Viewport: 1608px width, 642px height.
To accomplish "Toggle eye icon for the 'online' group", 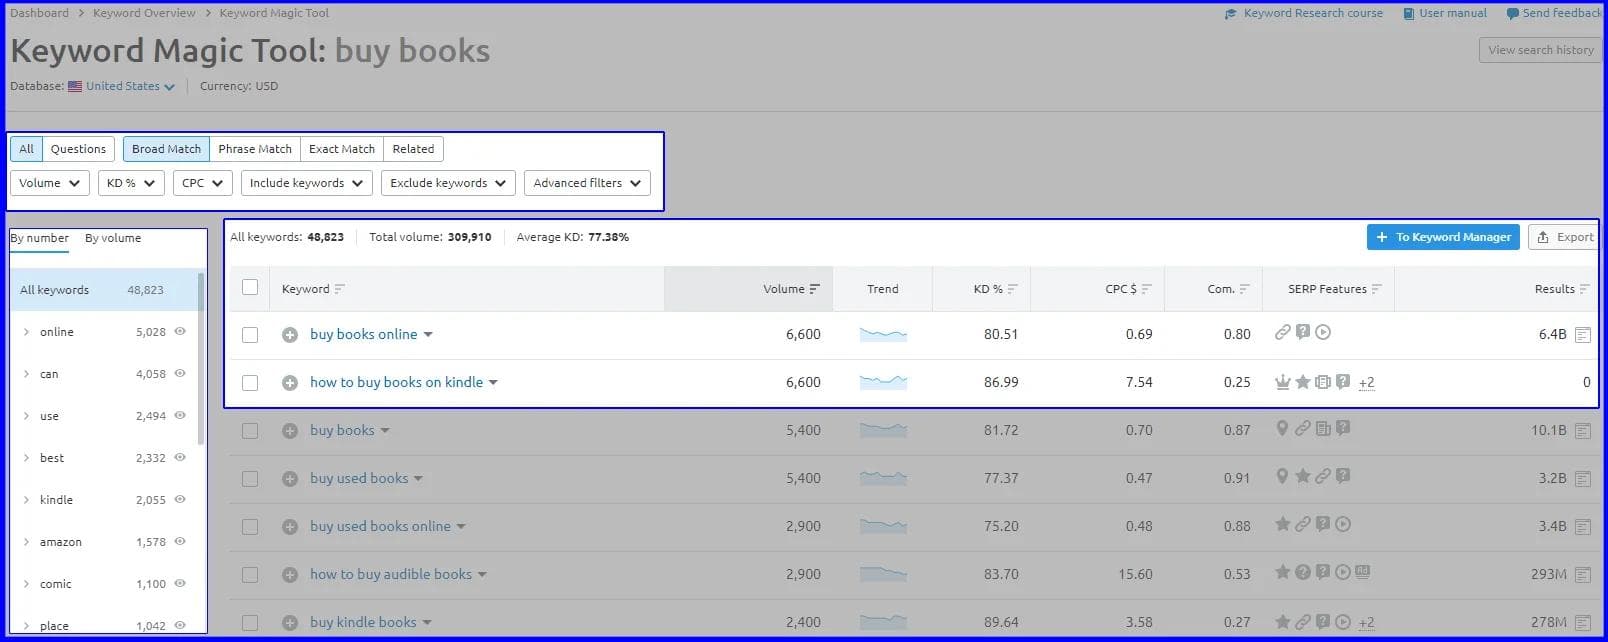I will [x=180, y=331].
